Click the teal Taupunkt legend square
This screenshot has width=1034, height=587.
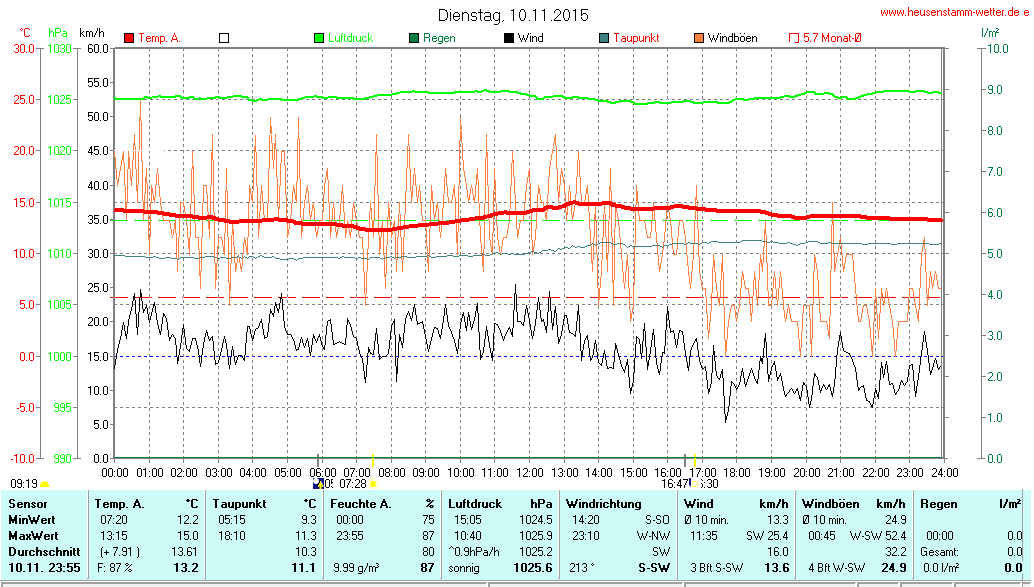click(x=604, y=38)
